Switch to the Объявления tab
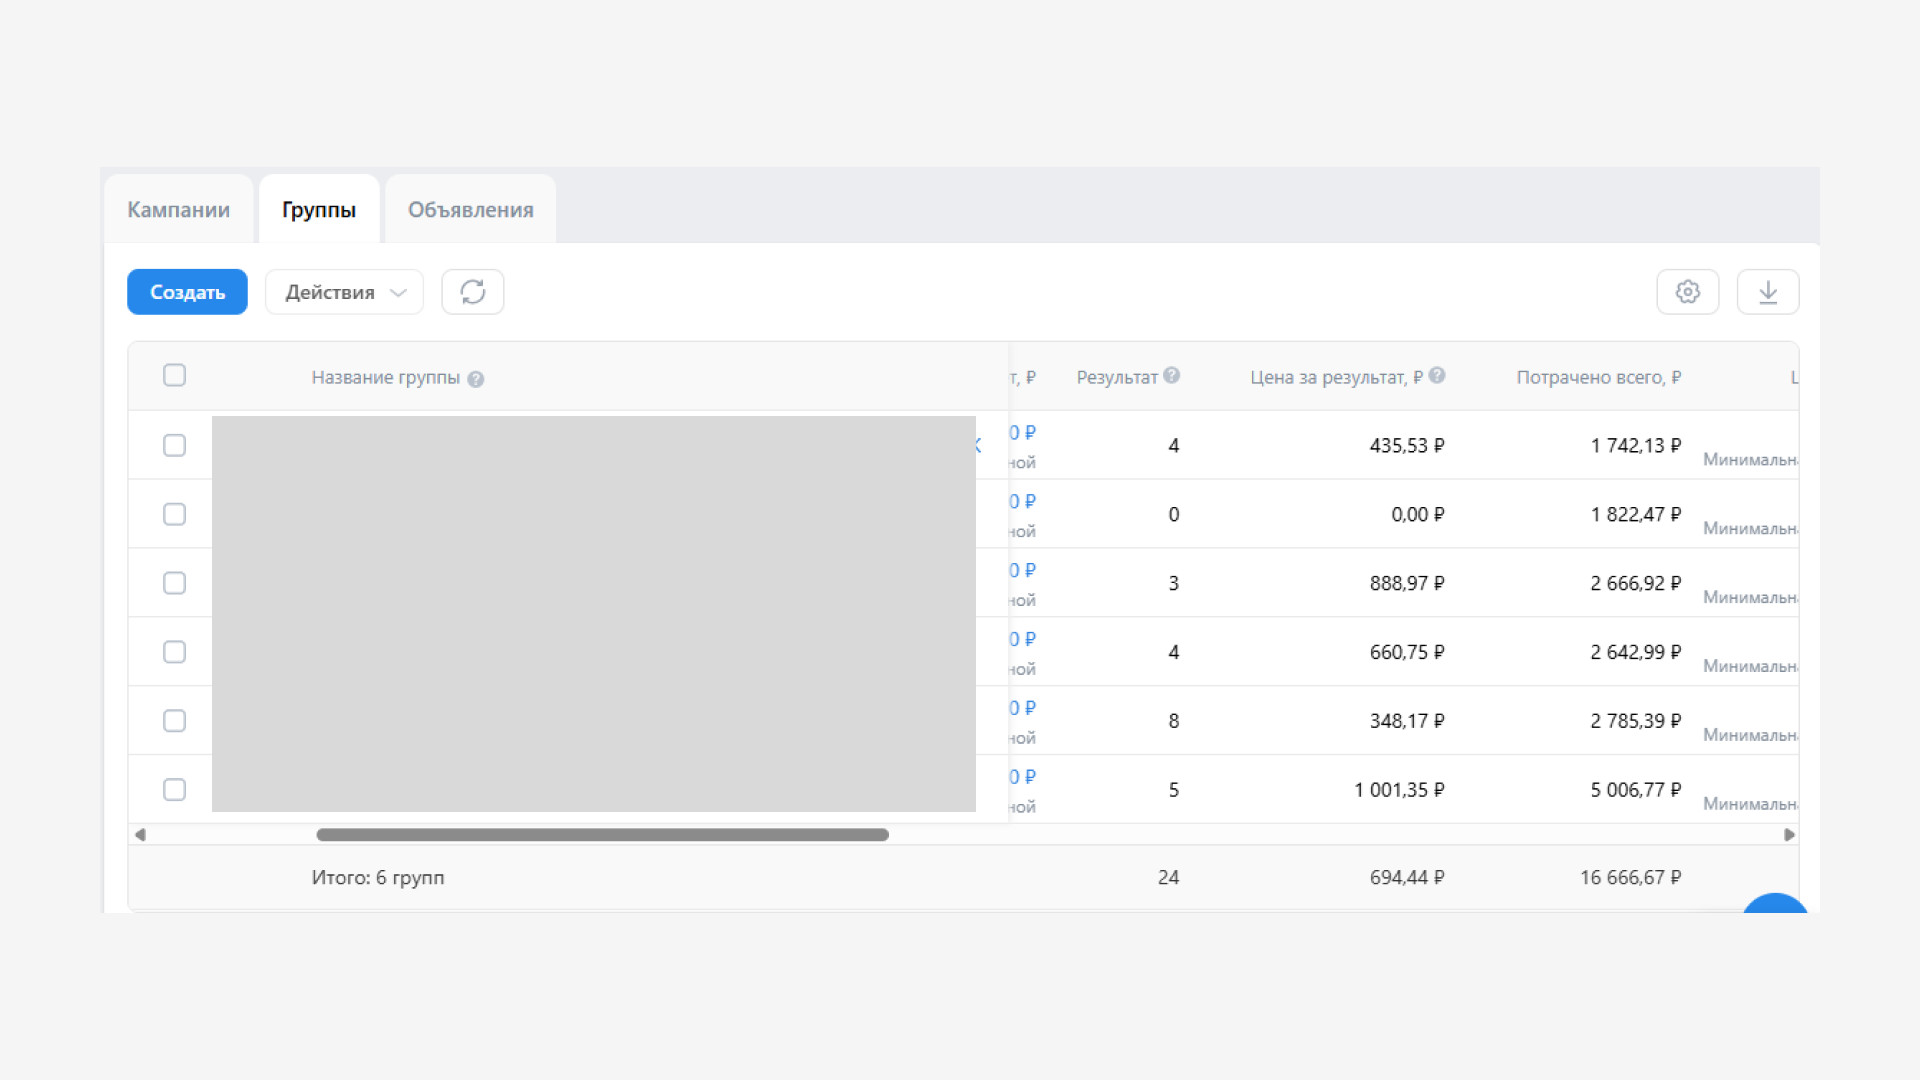This screenshot has height=1080, width=1920. coord(470,210)
